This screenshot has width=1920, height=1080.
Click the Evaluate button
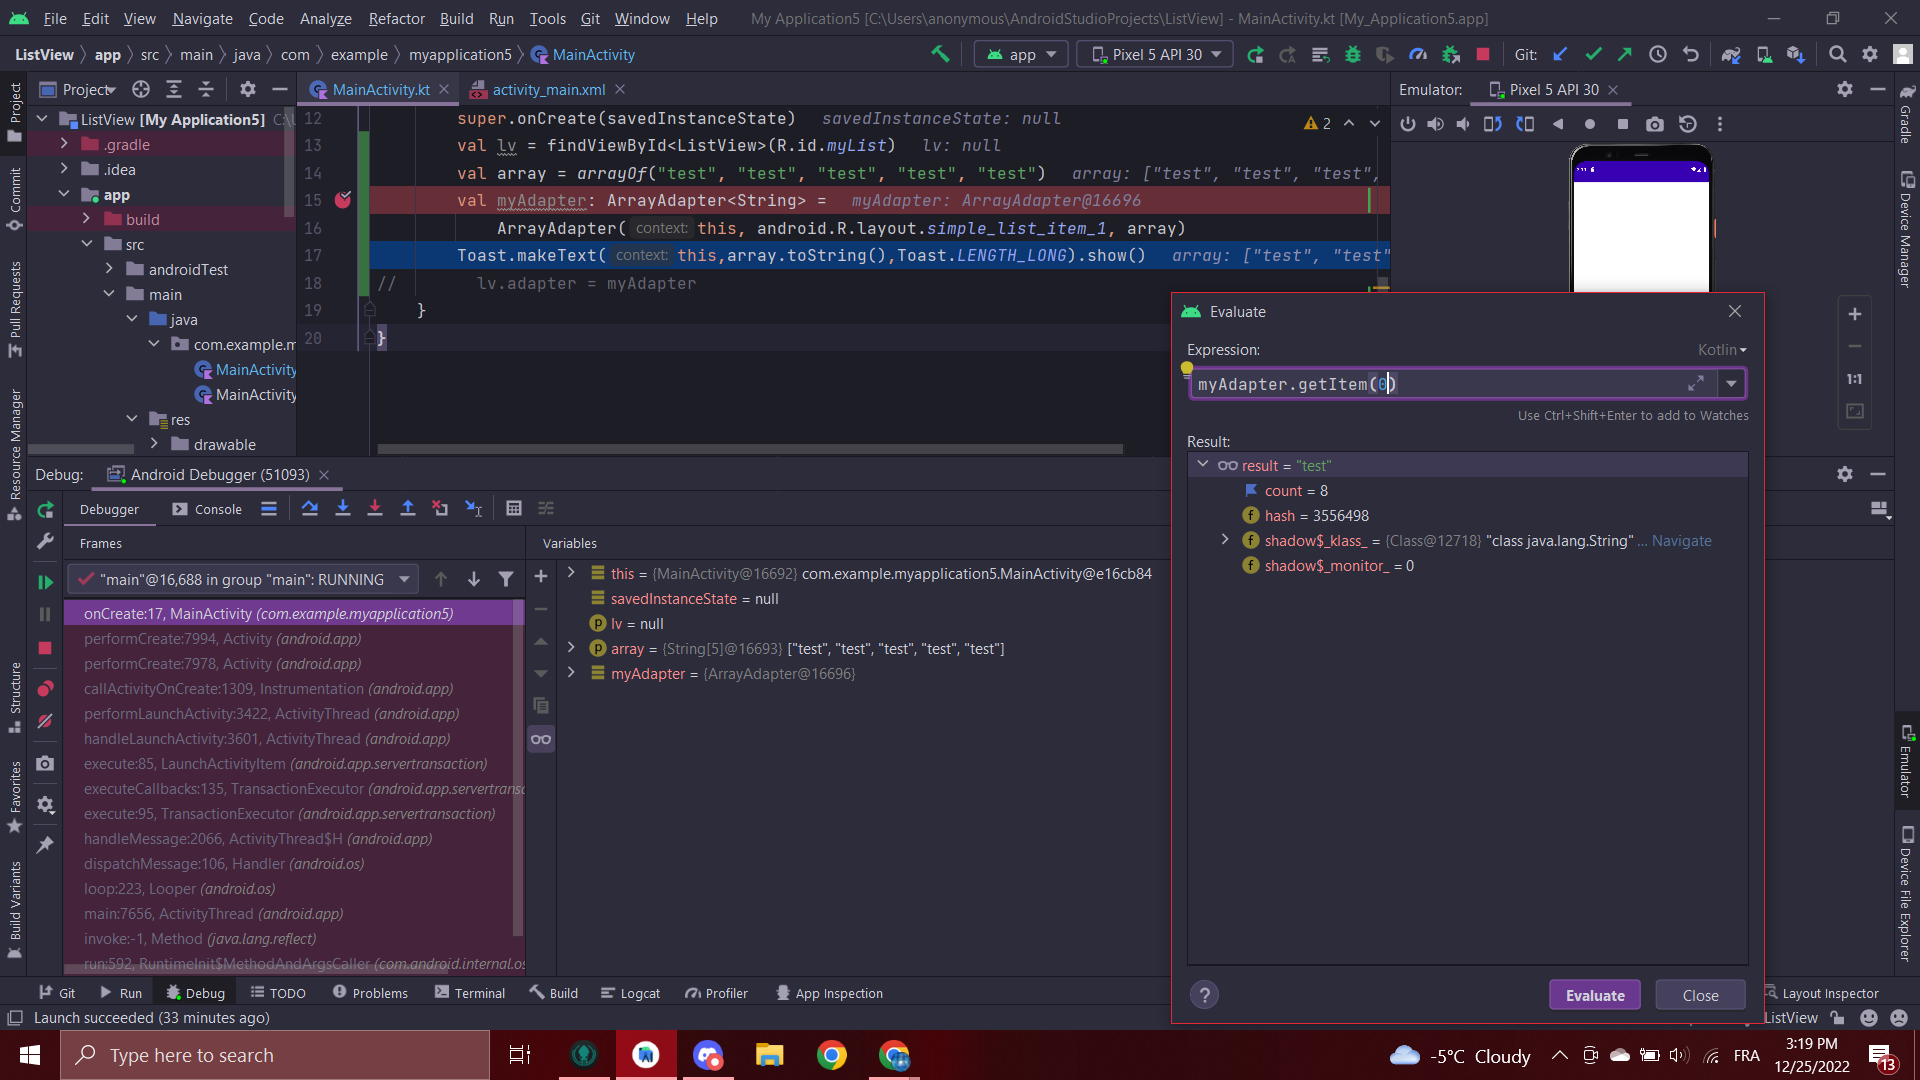pos(1595,995)
